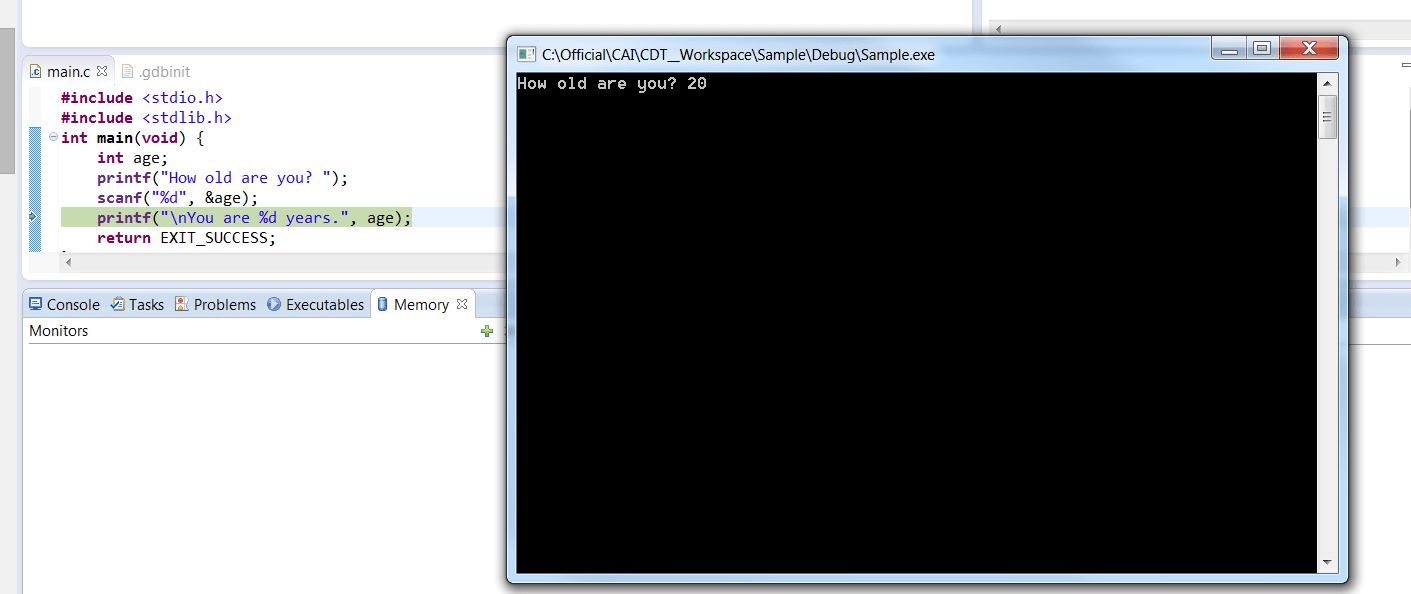Click the Sample.exe path in title bar
The image size is (1411, 594).
click(x=738, y=55)
